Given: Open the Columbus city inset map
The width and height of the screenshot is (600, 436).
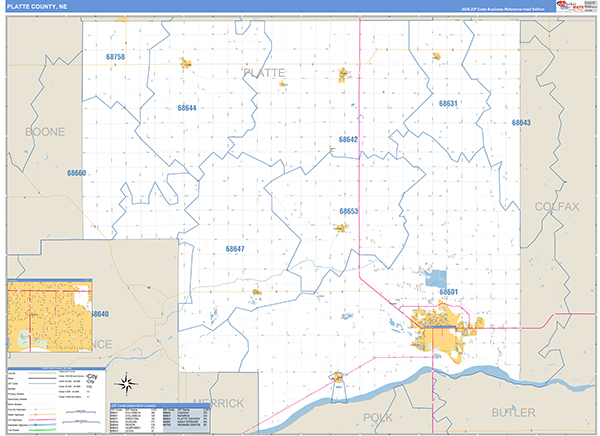Looking at the screenshot, I should point(50,315).
